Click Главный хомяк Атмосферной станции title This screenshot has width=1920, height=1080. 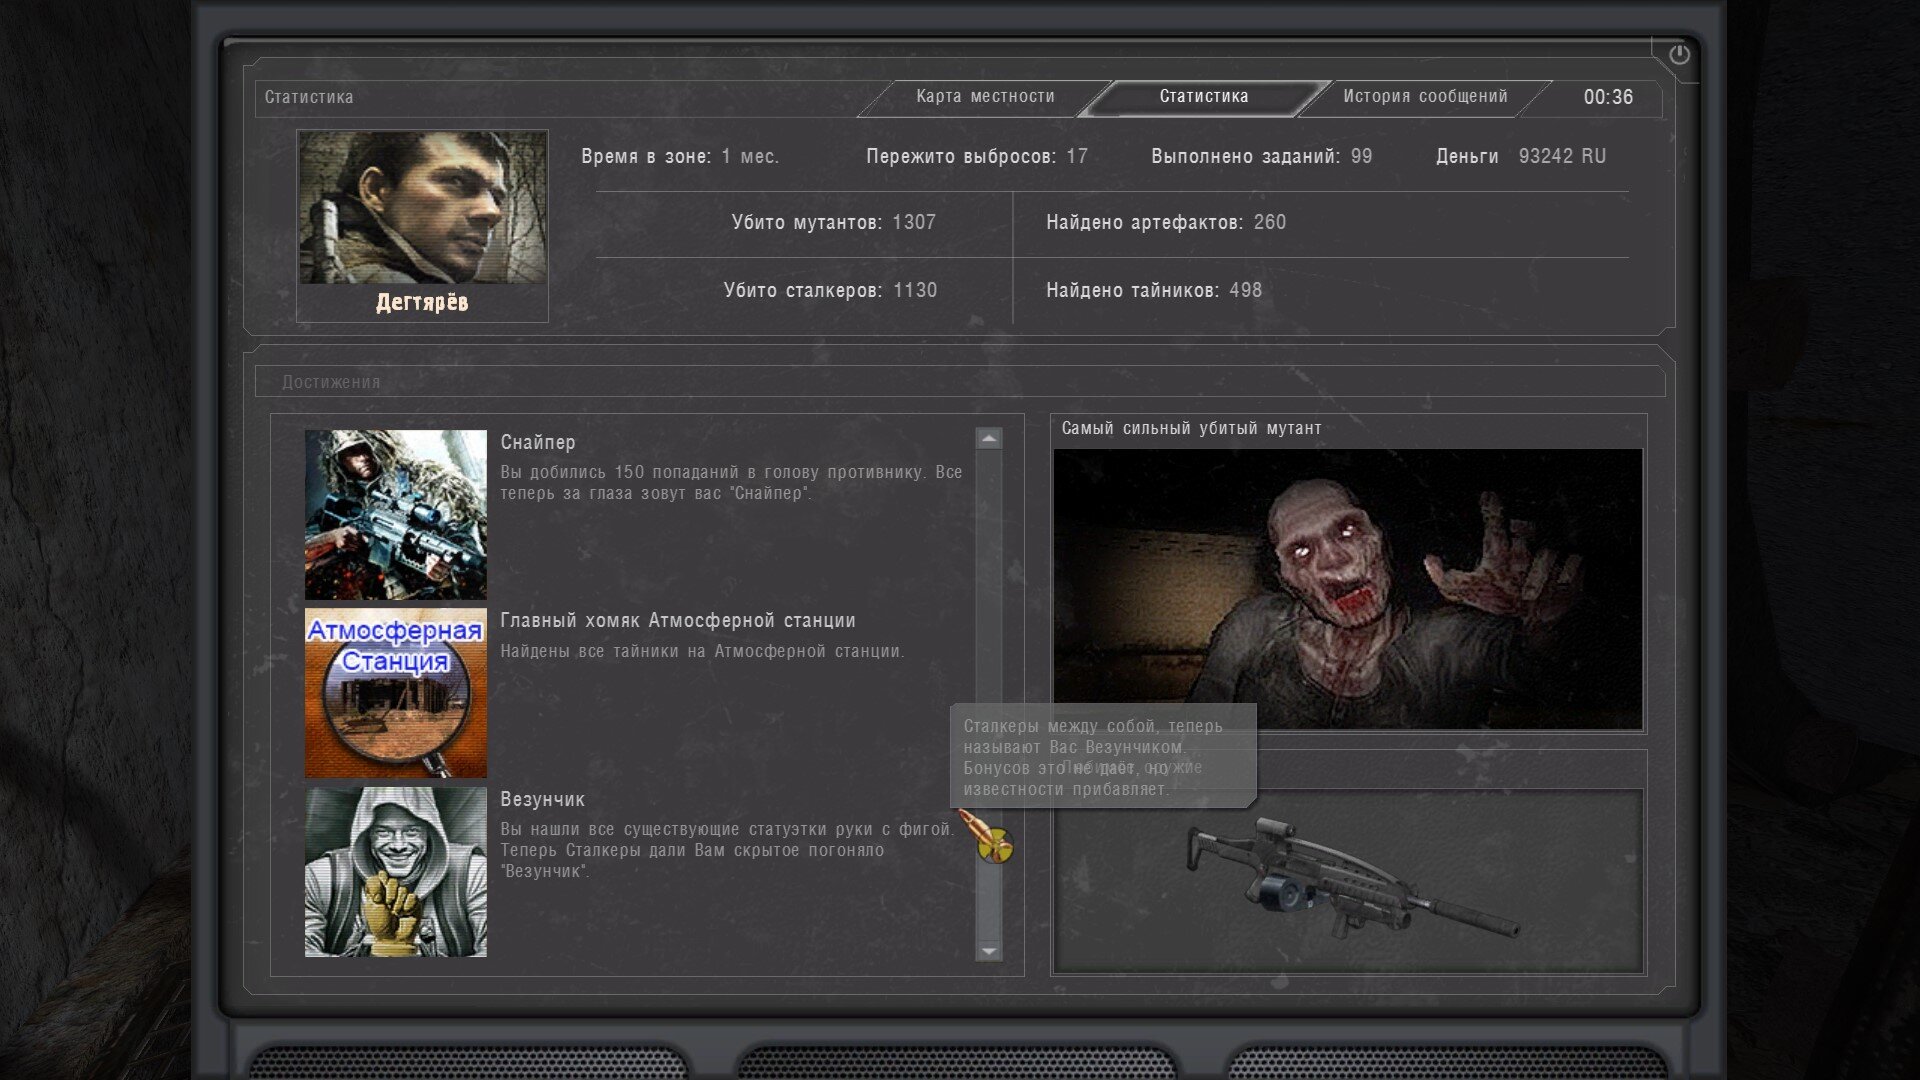click(x=678, y=621)
